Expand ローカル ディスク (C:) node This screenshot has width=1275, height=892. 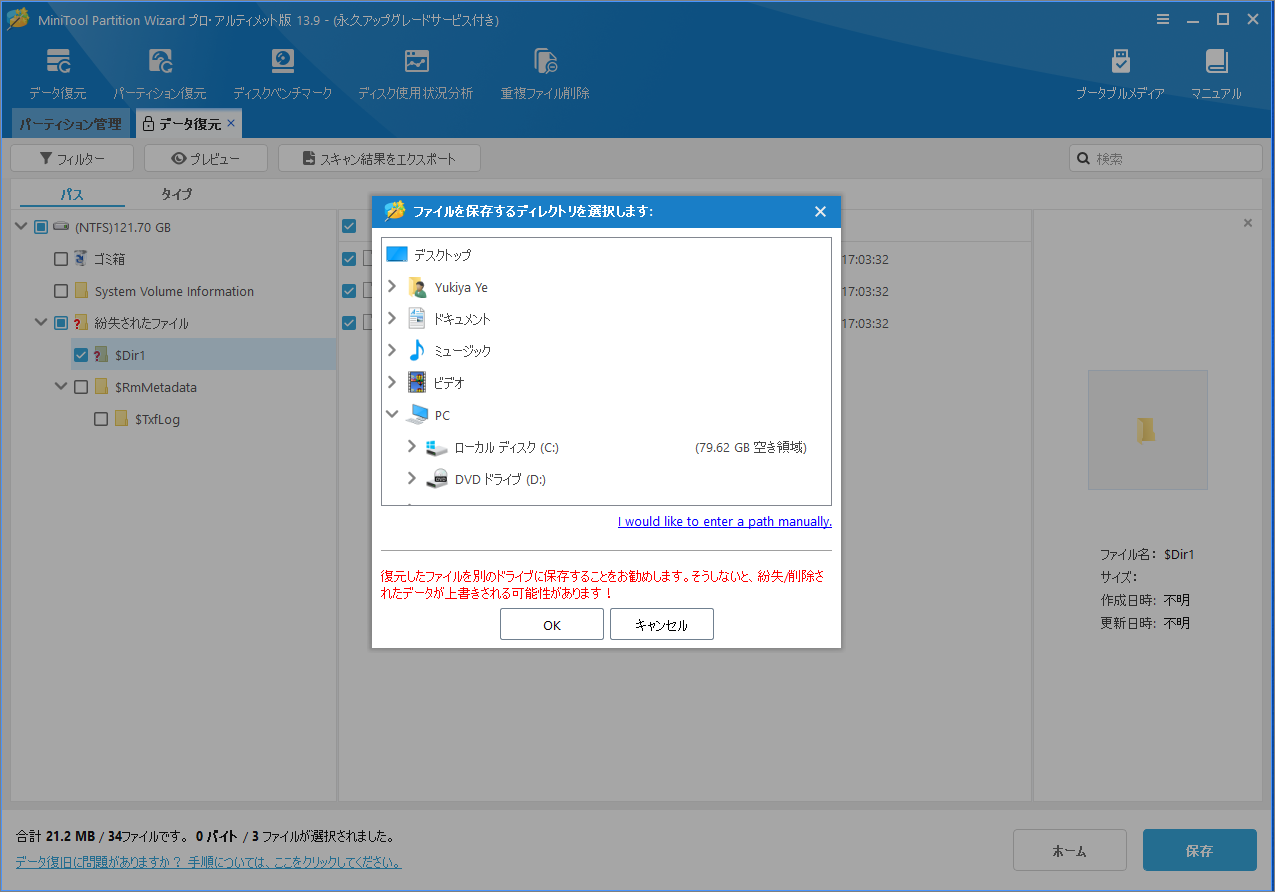[x=411, y=447]
